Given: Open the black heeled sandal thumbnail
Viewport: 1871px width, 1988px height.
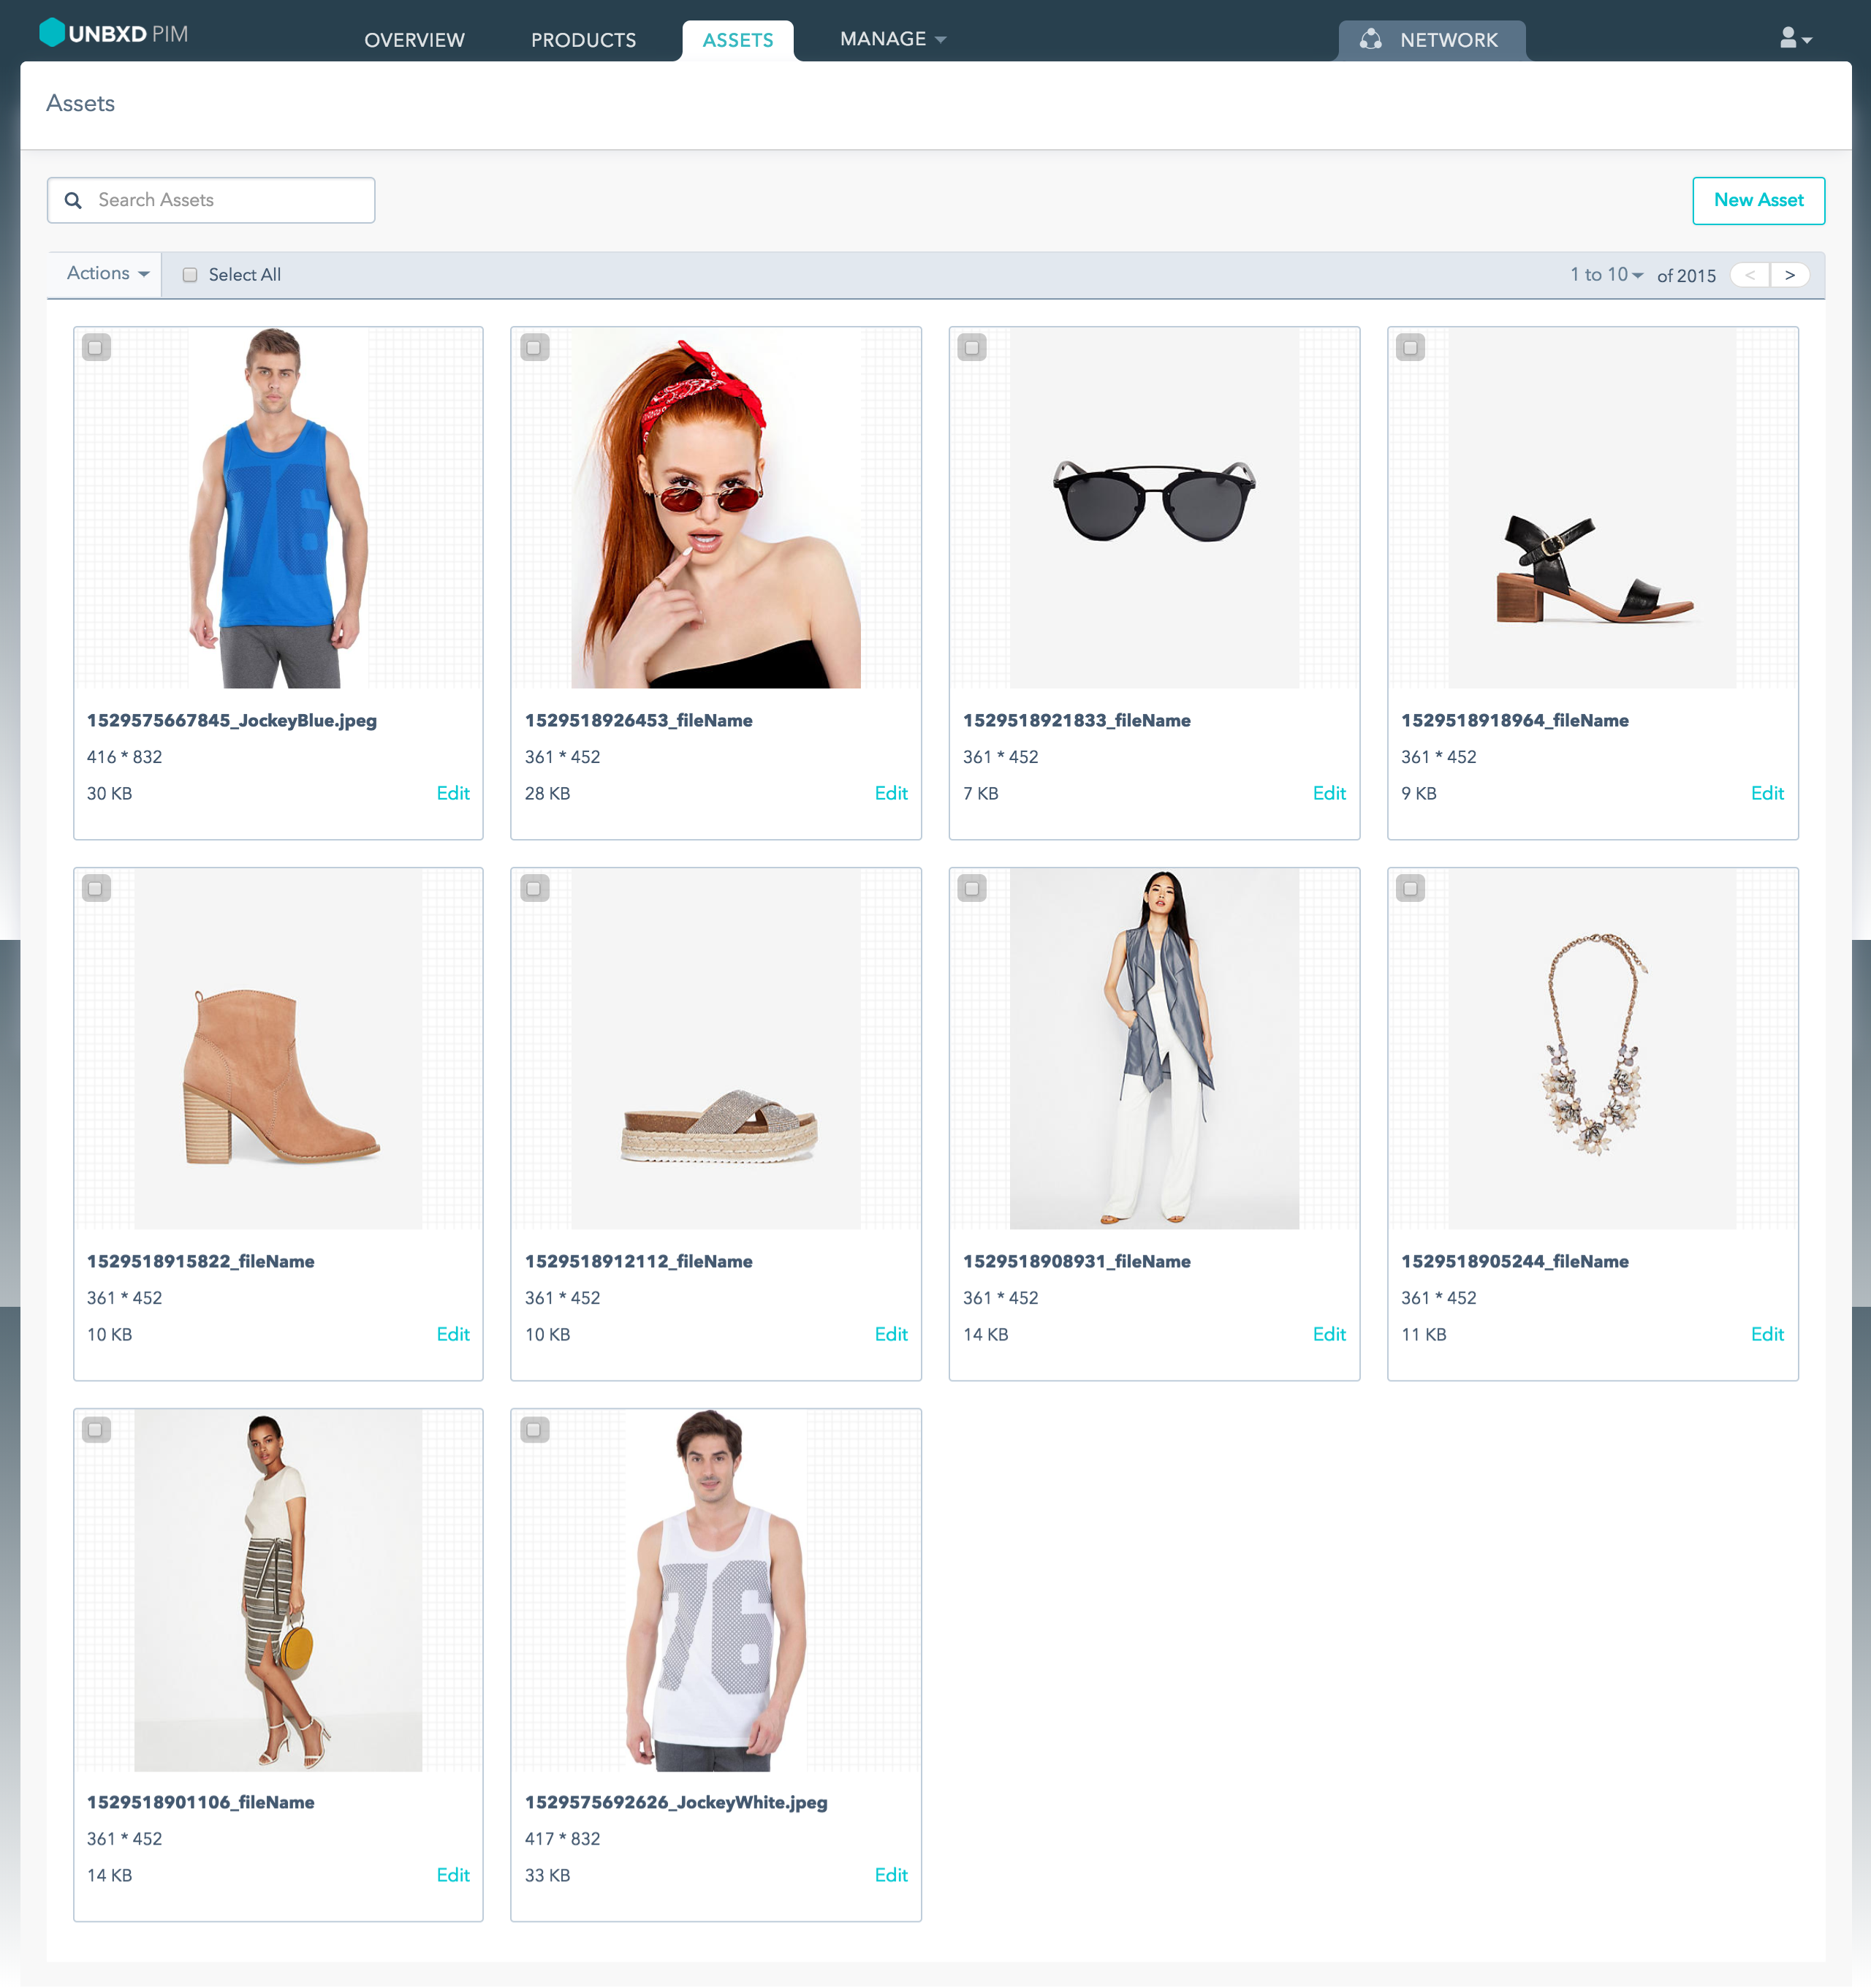Looking at the screenshot, I should (1592, 508).
